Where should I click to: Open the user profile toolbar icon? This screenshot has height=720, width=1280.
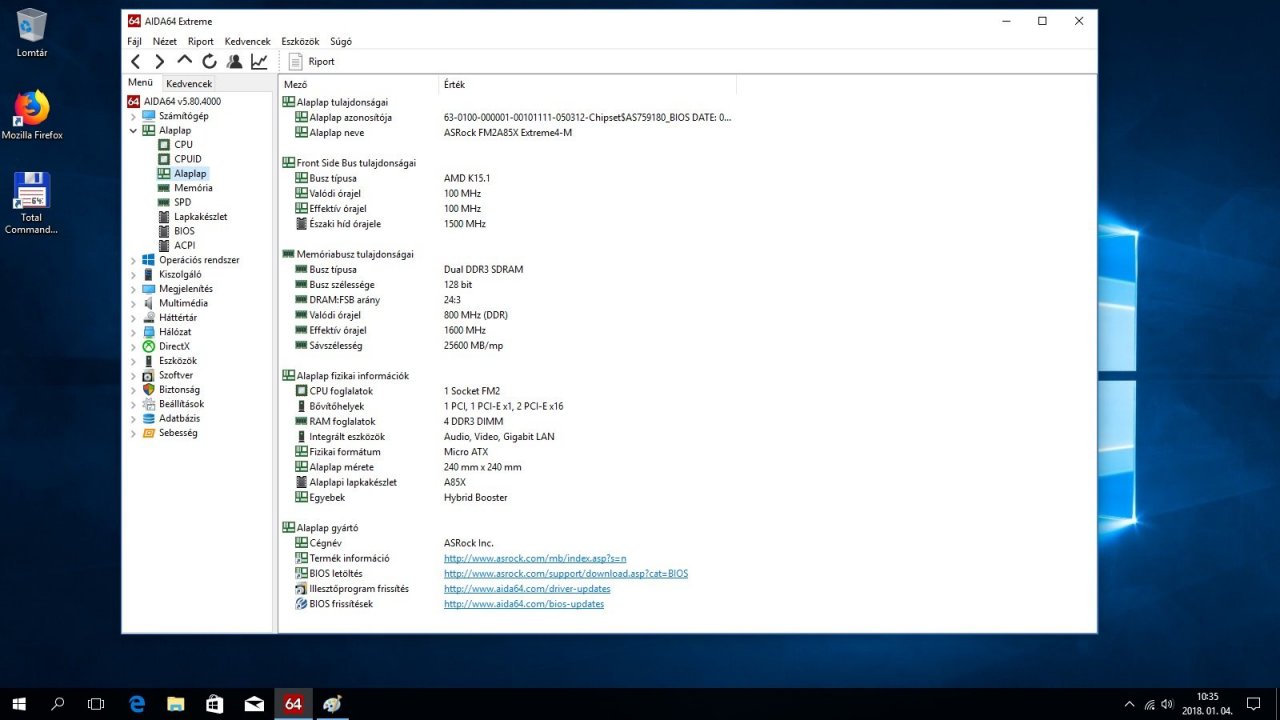pyautogui.click(x=234, y=62)
